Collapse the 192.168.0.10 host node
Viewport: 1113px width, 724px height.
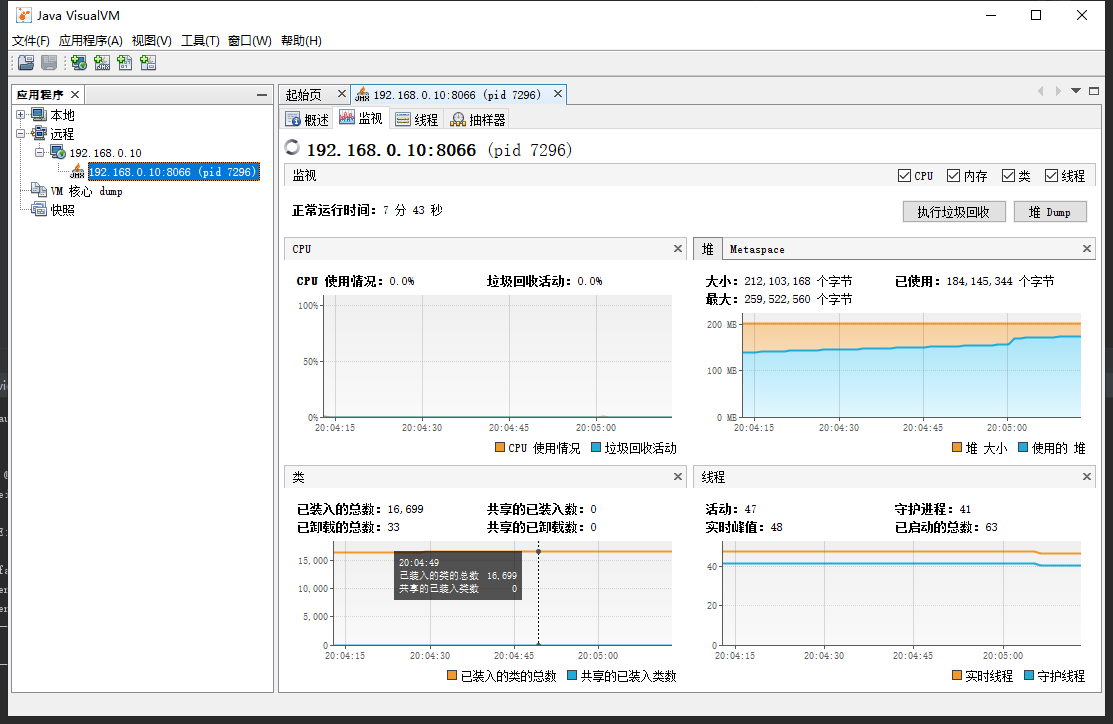[40, 152]
